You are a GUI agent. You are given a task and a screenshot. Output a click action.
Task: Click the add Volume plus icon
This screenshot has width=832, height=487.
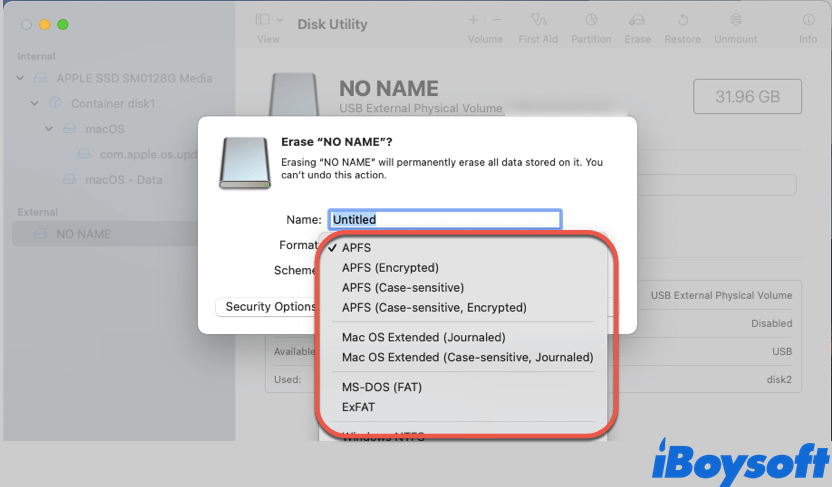click(473, 20)
